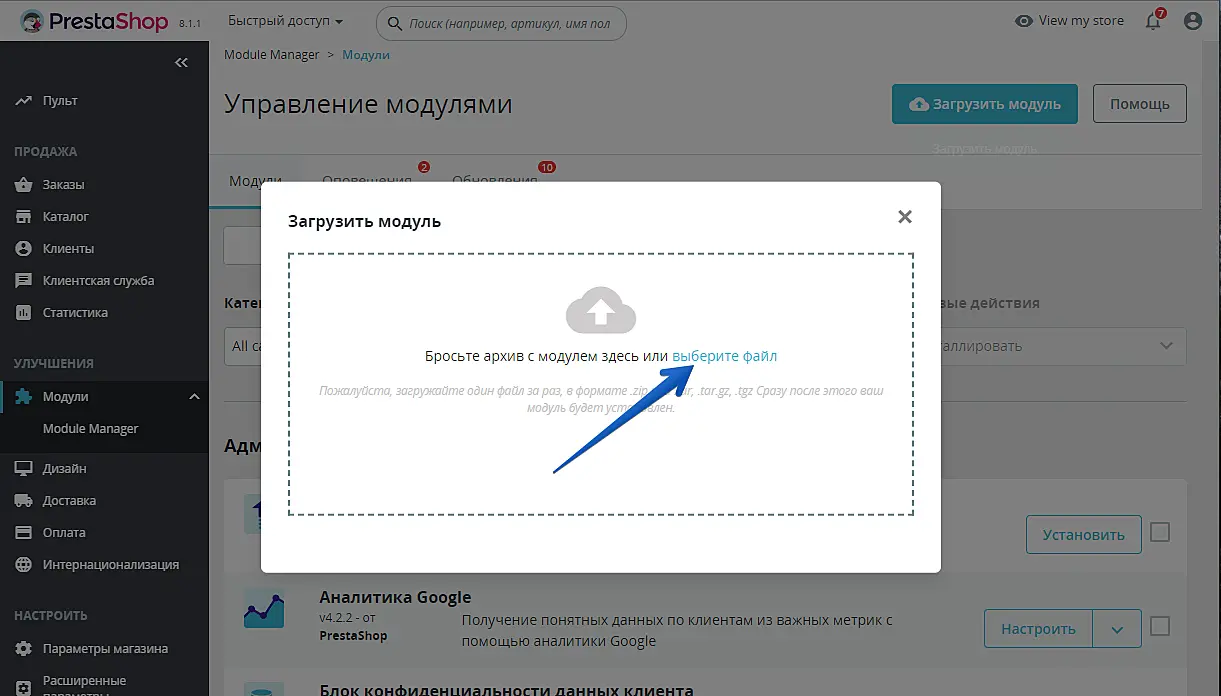Close the Загрузить модуль dialog

tap(905, 216)
